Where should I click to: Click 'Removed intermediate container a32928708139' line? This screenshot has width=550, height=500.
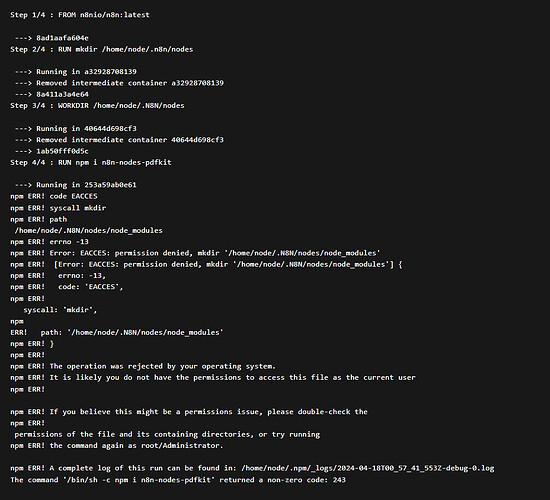click(x=119, y=83)
